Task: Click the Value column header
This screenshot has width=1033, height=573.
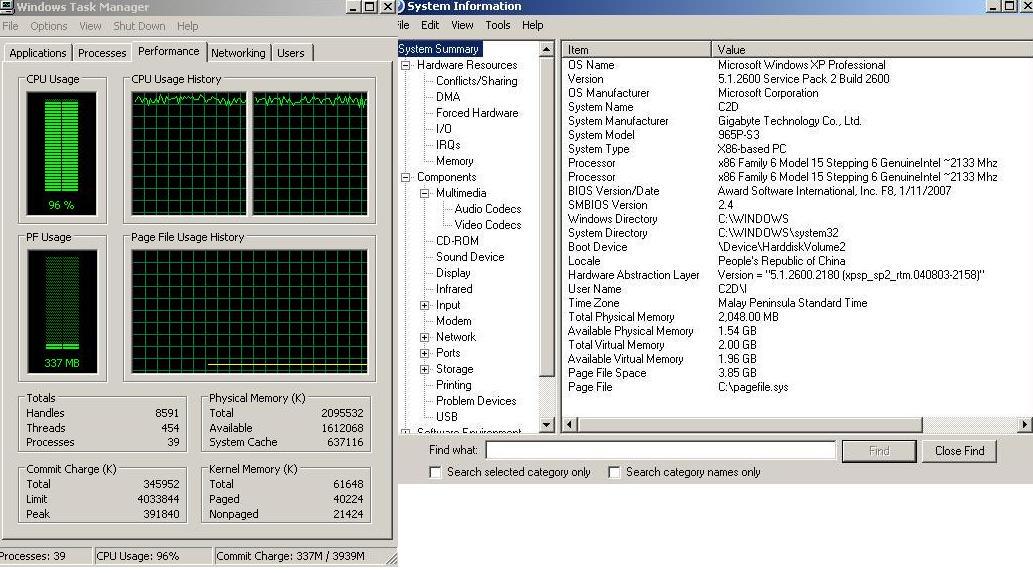Action: pyautogui.click(x=872, y=49)
